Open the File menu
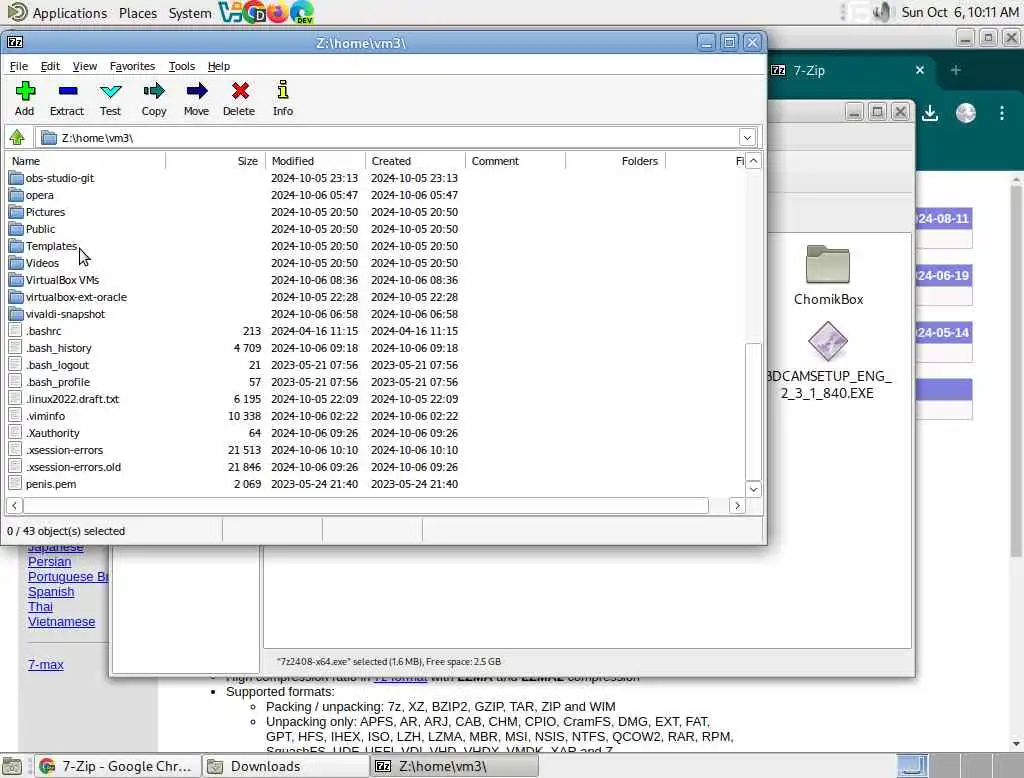 18,66
